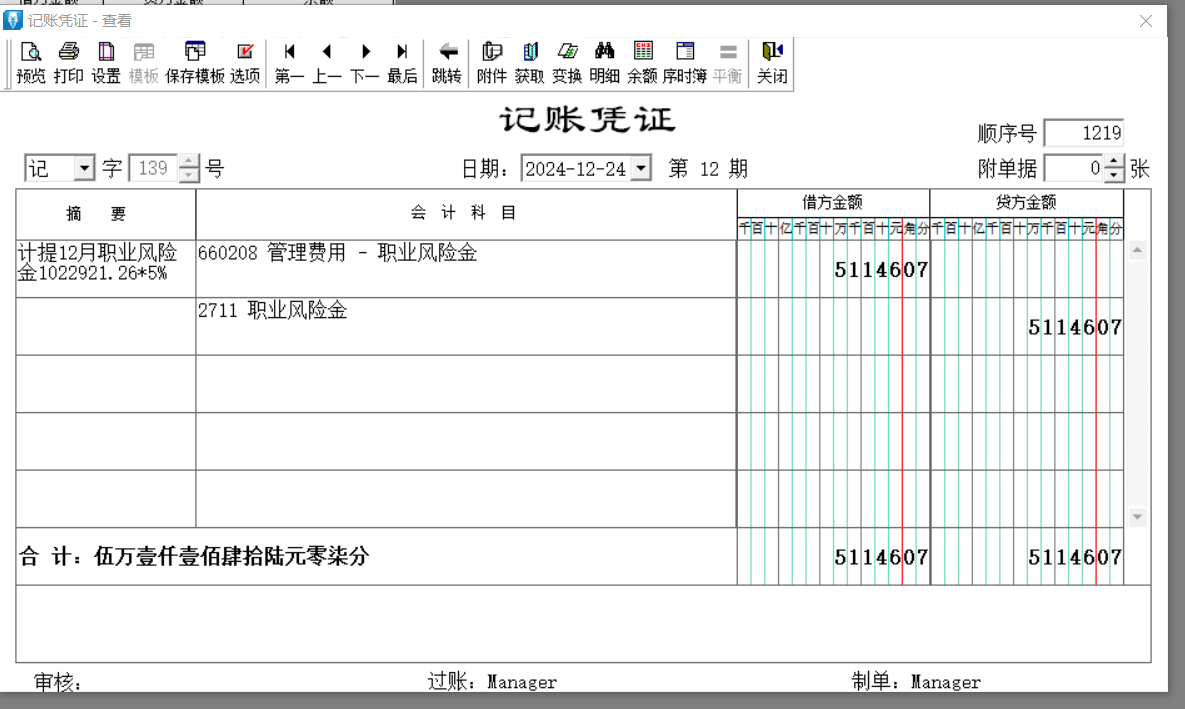Click the 顺序号 field showing 1219
Screen dimensions: 1185x709
point(1084,133)
